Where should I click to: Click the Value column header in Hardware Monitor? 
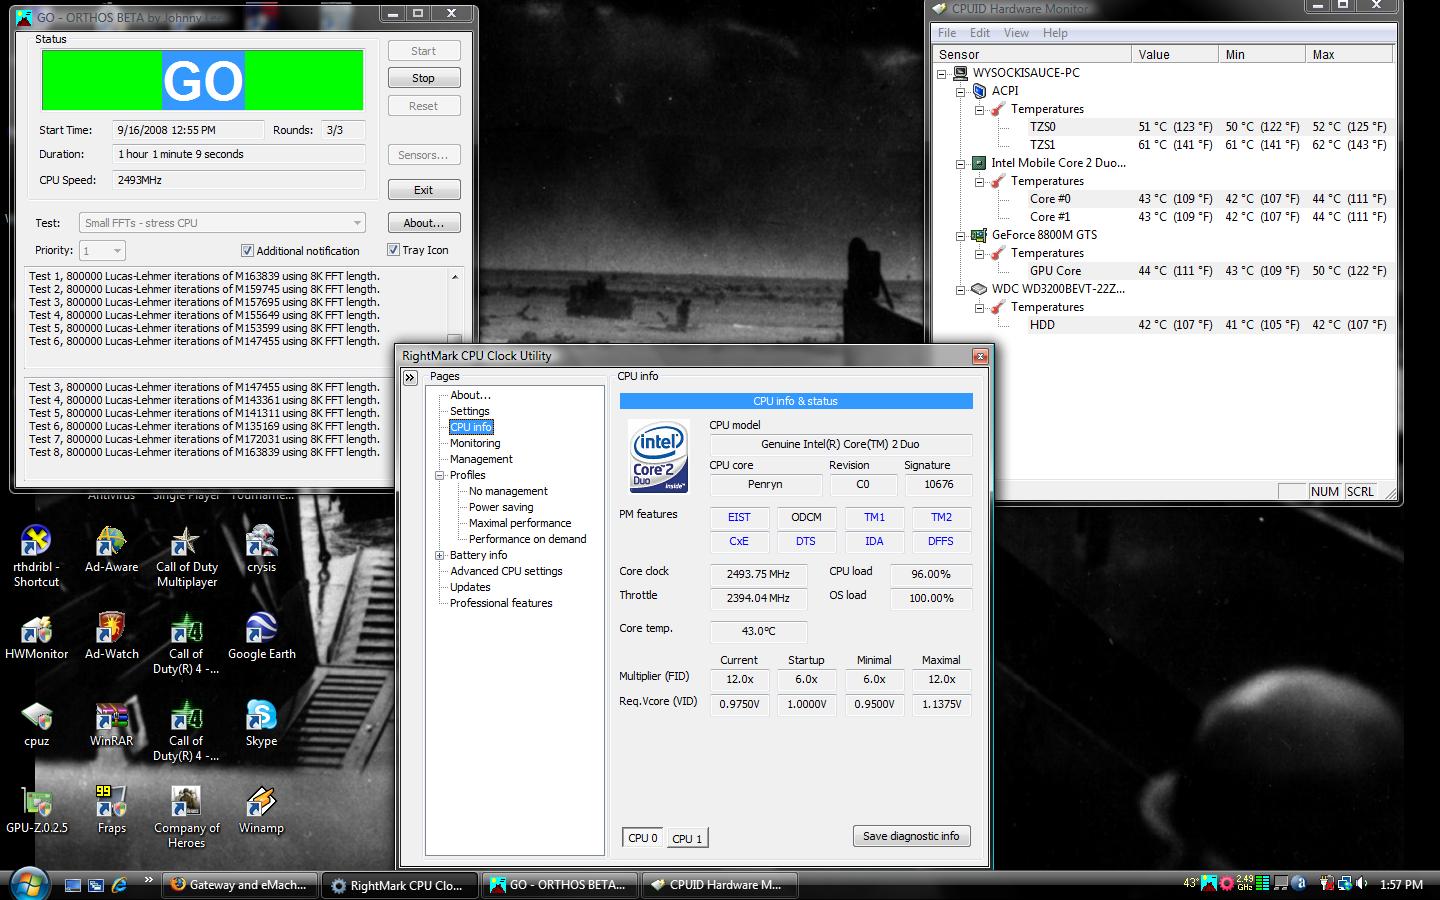(x=1175, y=54)
